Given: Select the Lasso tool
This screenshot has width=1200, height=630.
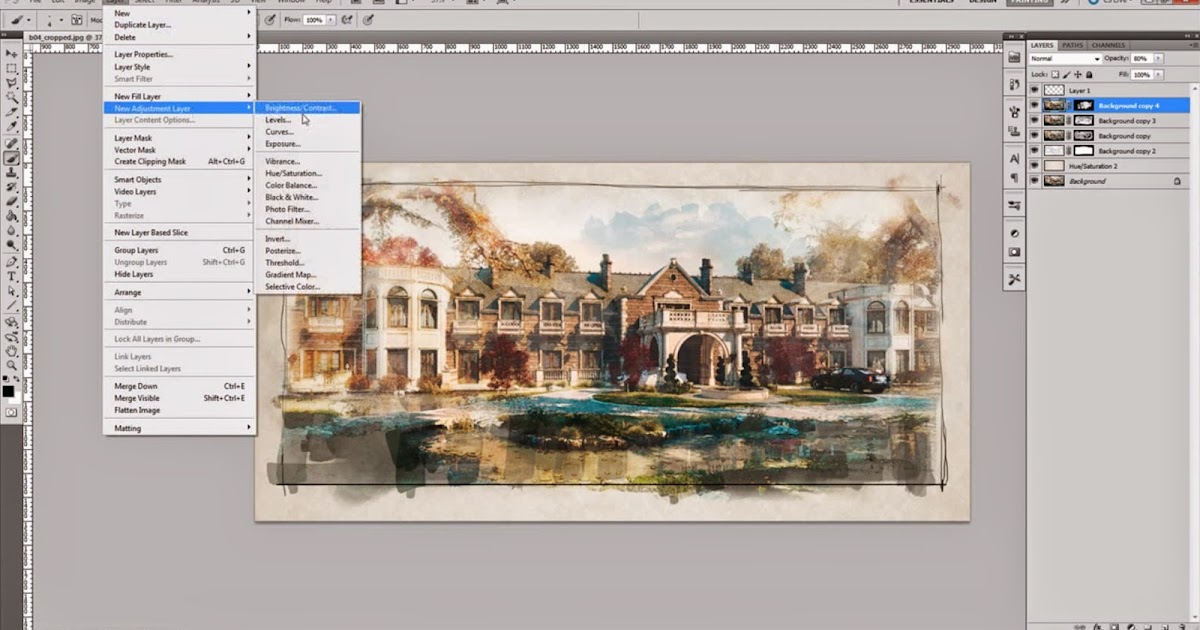Looking at the screenshot, I should (12, 83).
